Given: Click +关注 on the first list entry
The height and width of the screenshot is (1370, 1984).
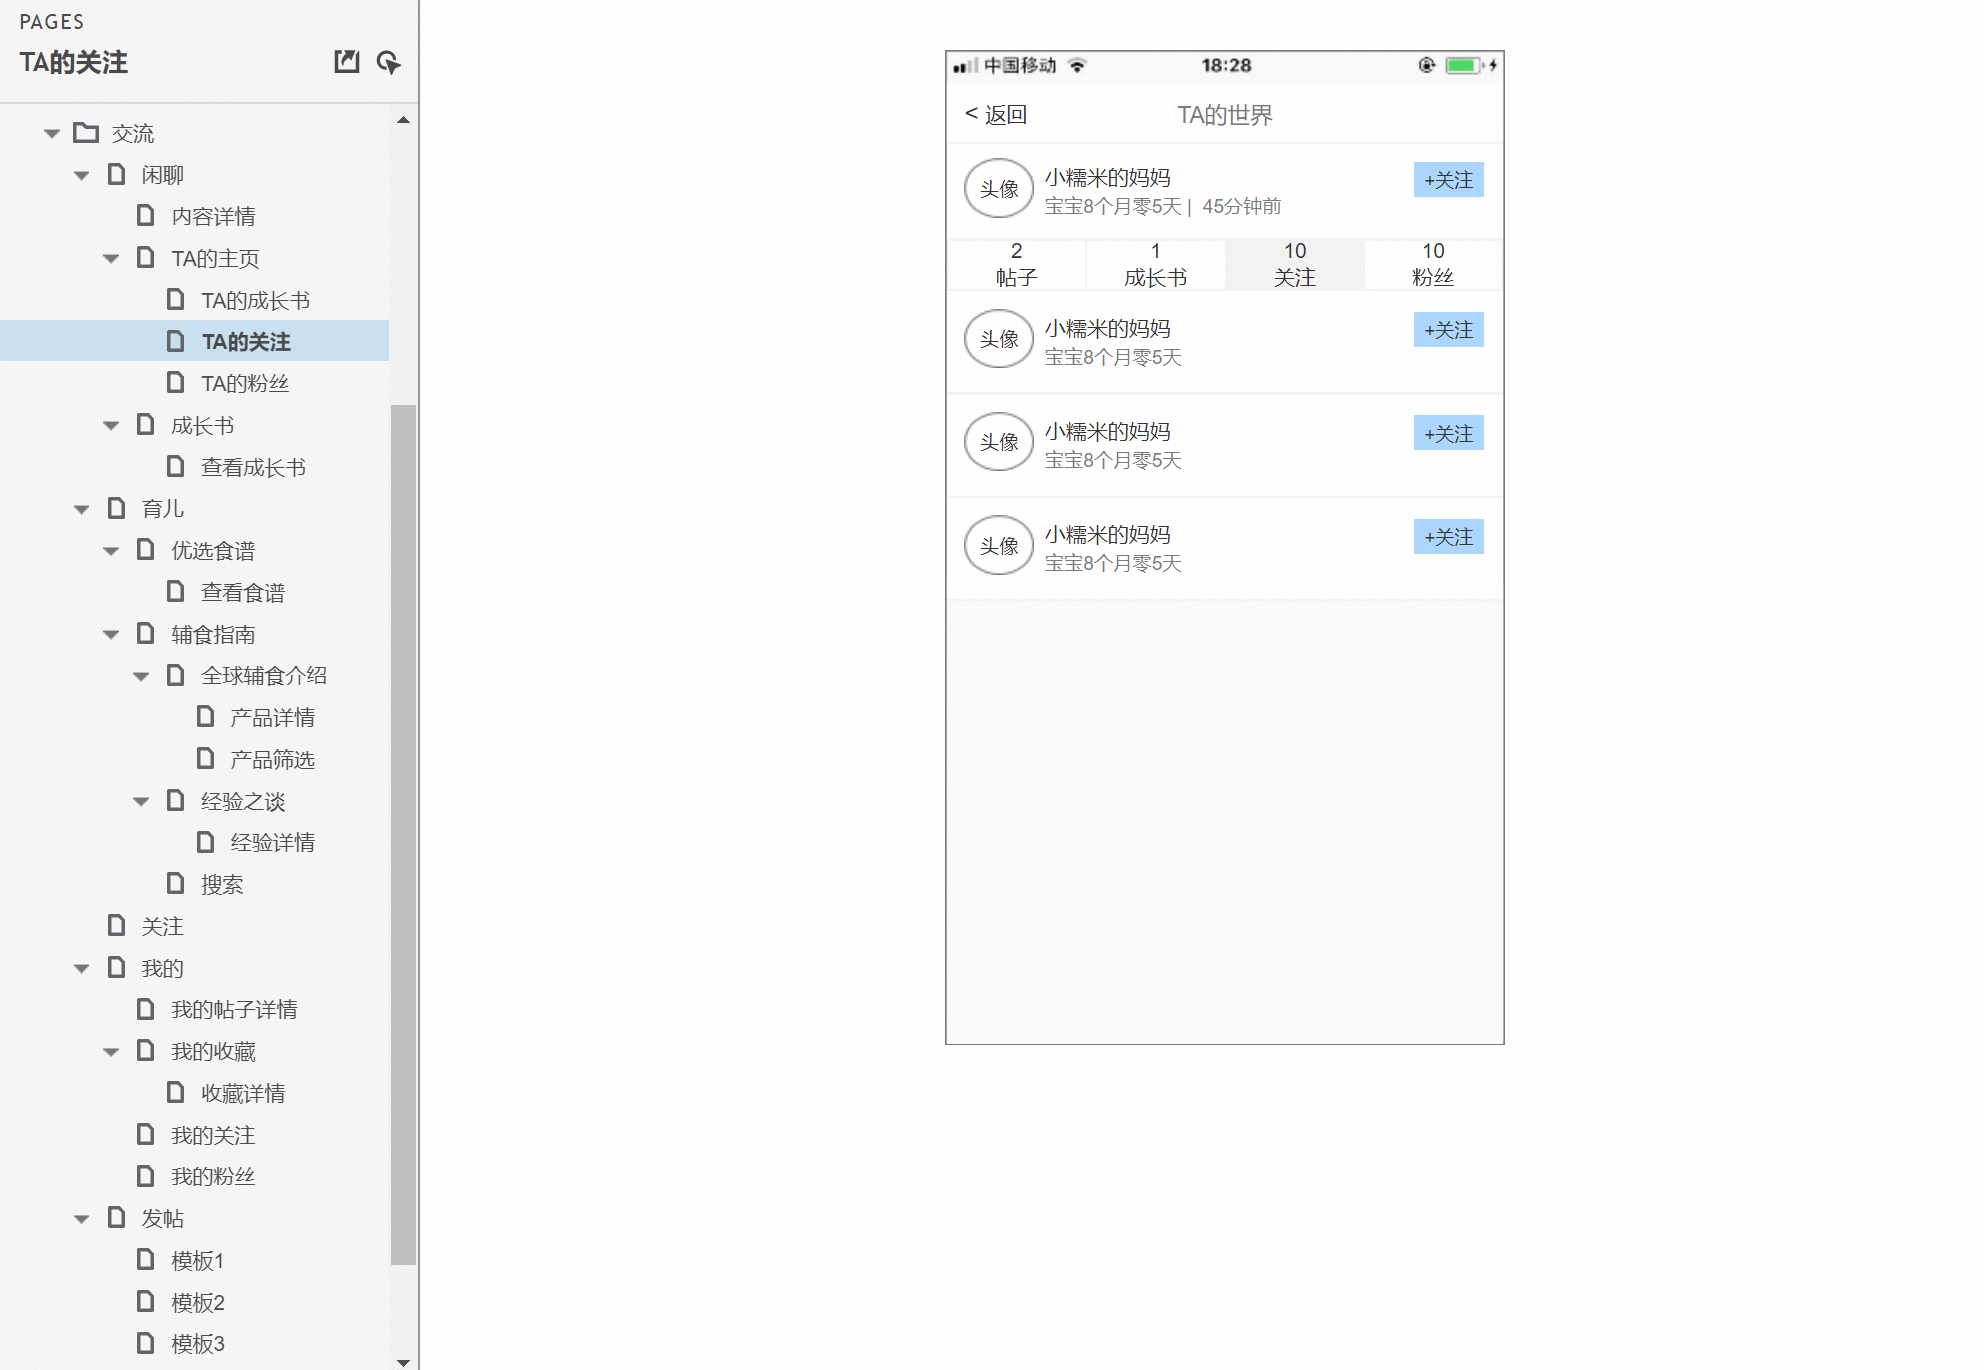Looking at the screenshot, I should click(1448, 330).
